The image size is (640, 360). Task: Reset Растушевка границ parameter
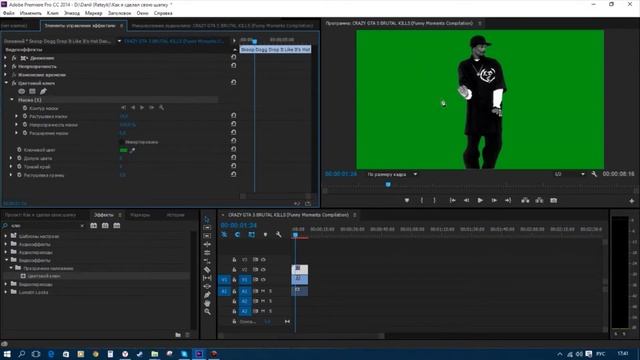point(233,174)
